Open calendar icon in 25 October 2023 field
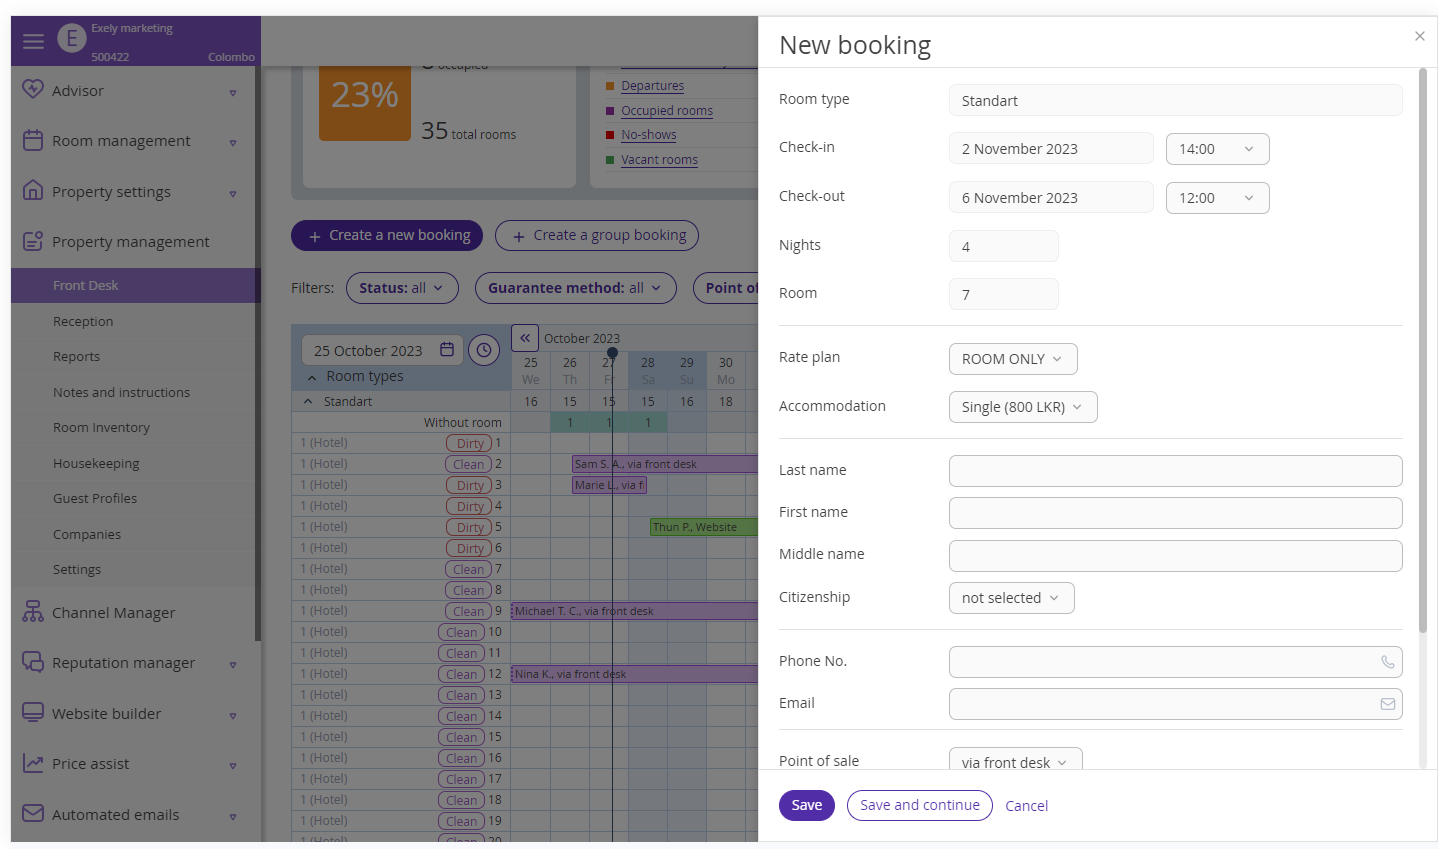 (x=447, y=350)
